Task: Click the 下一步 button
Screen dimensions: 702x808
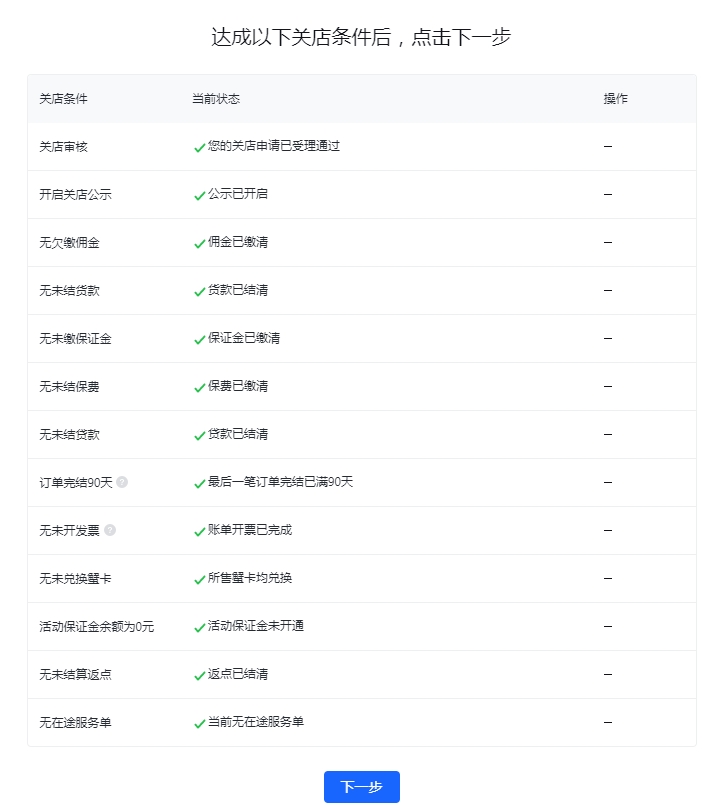Action: coord(361,786)
